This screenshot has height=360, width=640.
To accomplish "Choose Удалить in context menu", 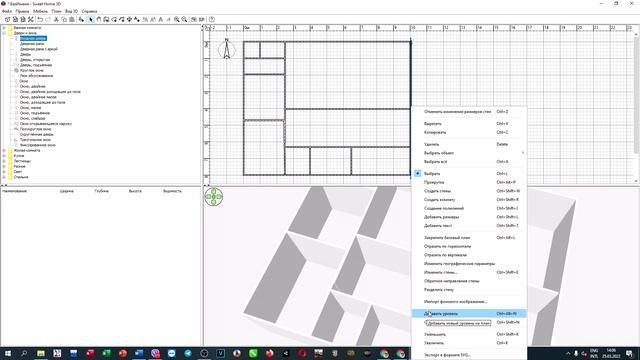I will [x=469, y=144].
